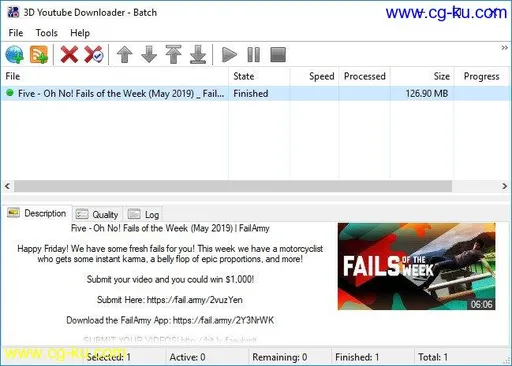Switch to the Quality tab
Image resolution: width=512 pixels, height=366 pixels.
tap(97, 214)
